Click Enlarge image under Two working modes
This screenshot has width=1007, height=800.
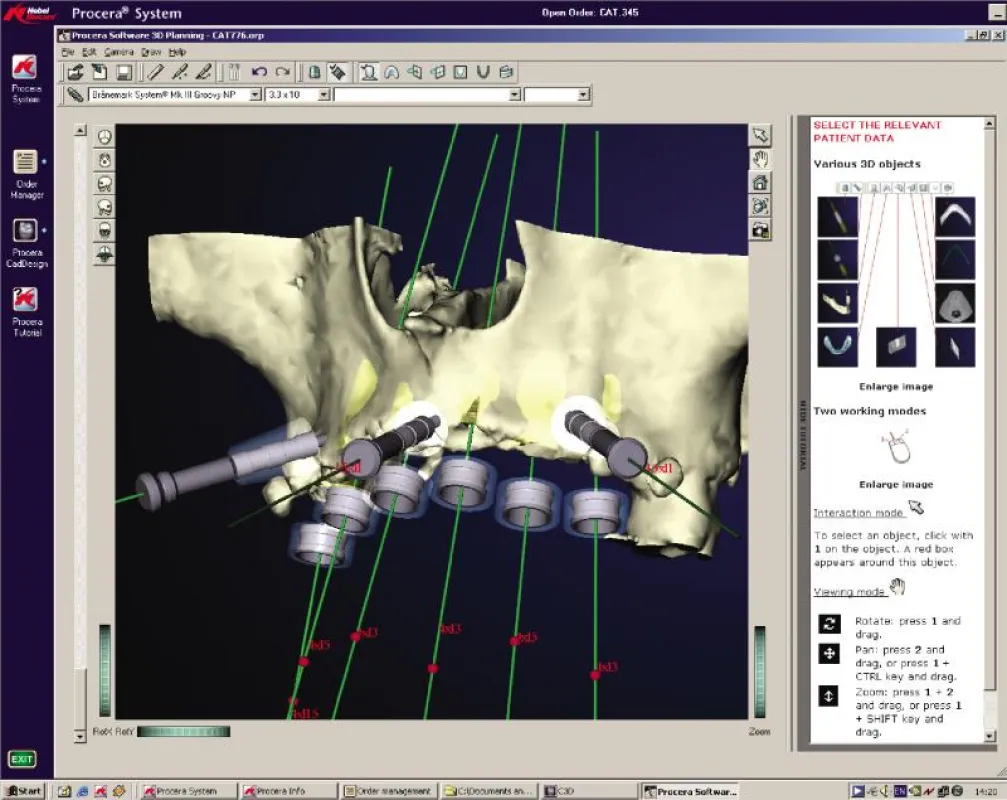pyautogui.click(x=896, y=484)
